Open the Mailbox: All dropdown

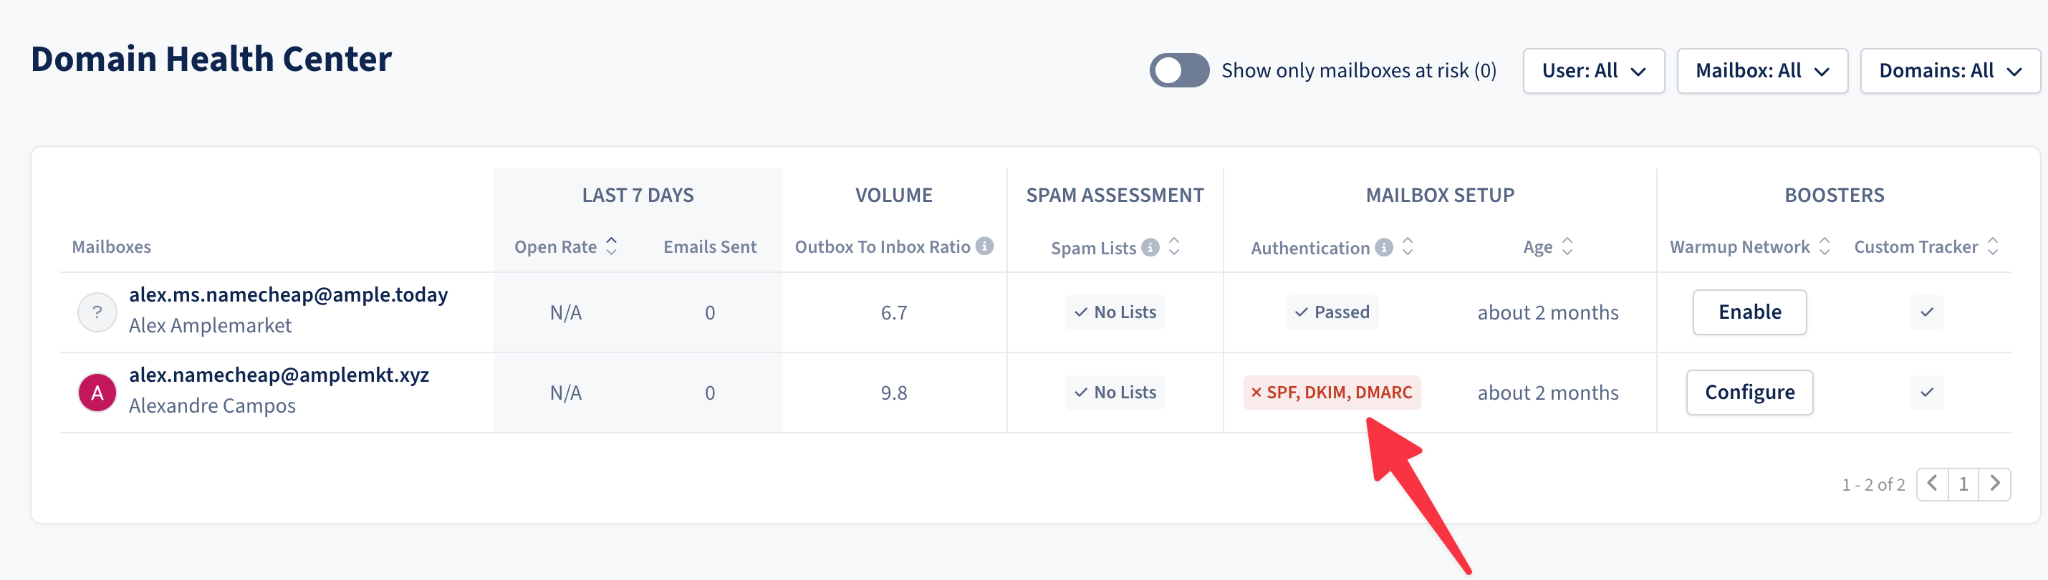pyautogui.click(x=1762, y=71)
